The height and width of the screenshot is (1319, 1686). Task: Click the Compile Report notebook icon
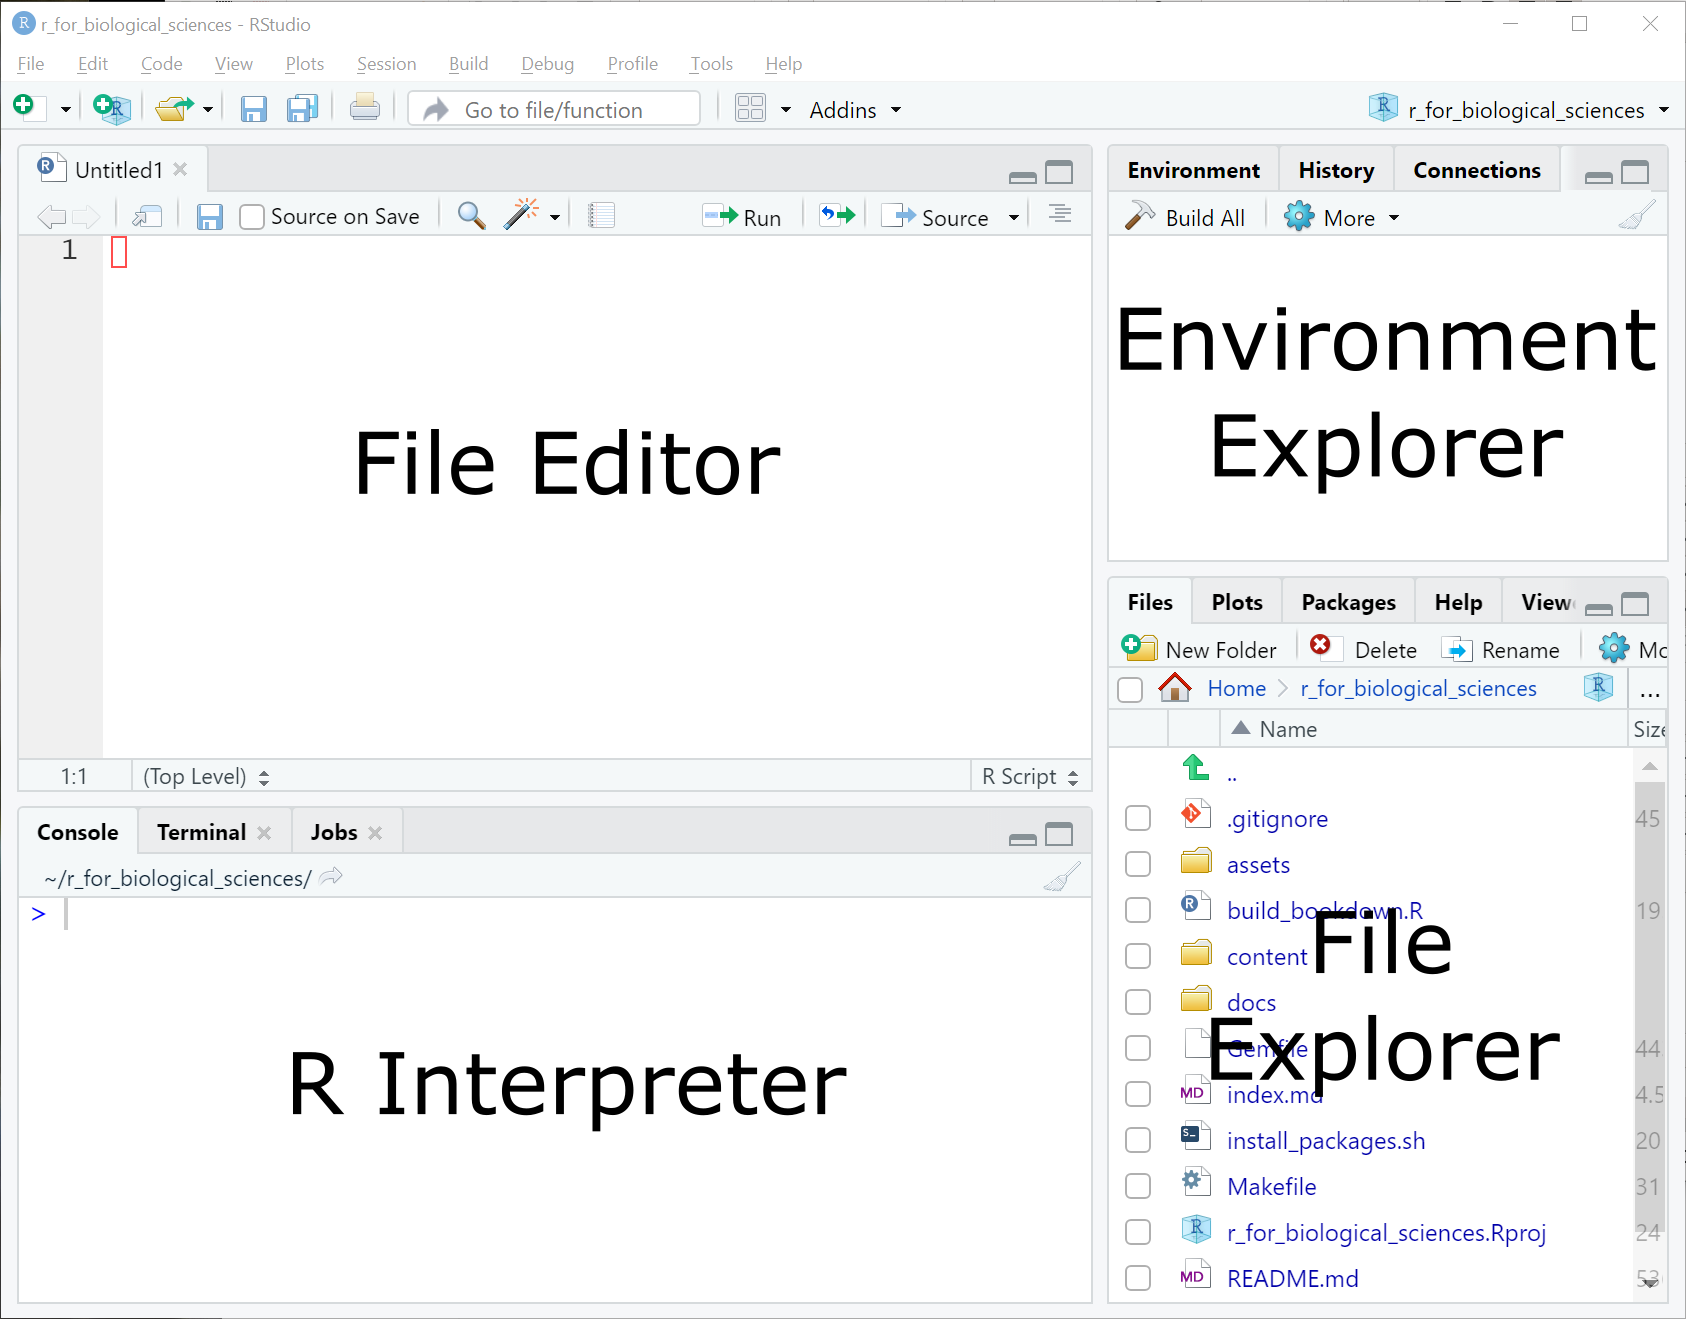pyautogui.click(x=601, y=216)
